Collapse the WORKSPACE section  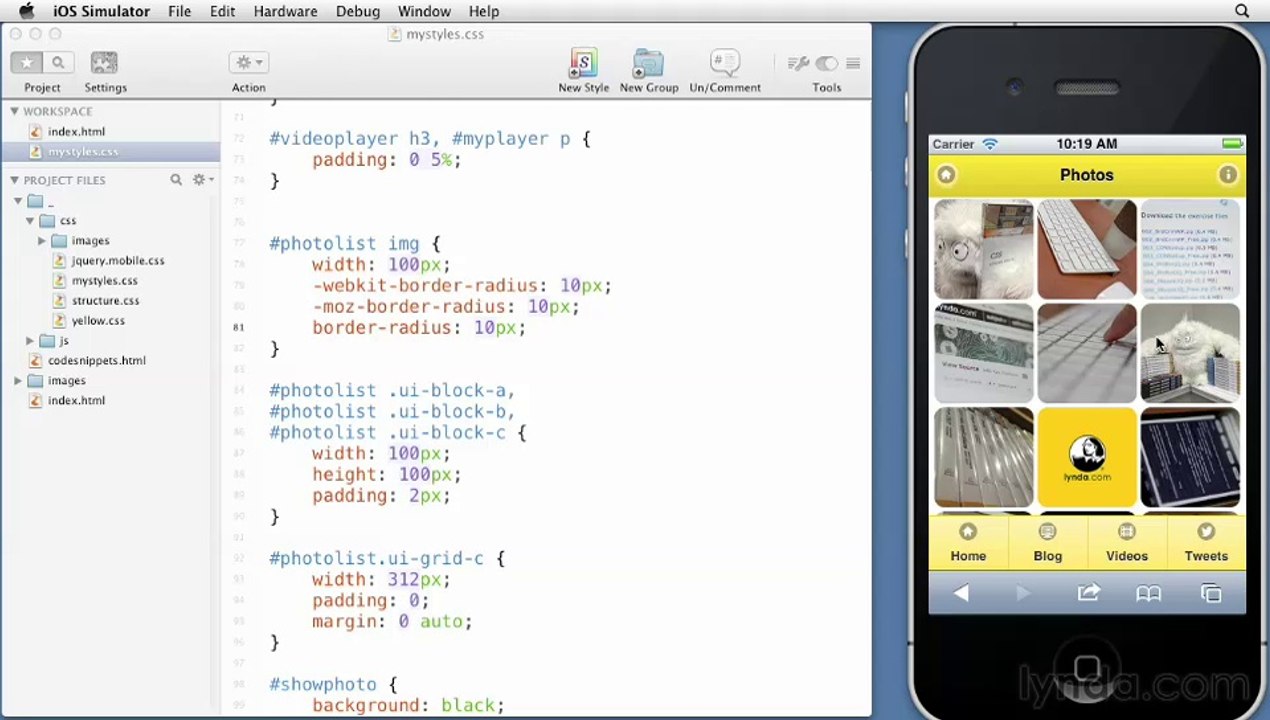tap(14, 111)
